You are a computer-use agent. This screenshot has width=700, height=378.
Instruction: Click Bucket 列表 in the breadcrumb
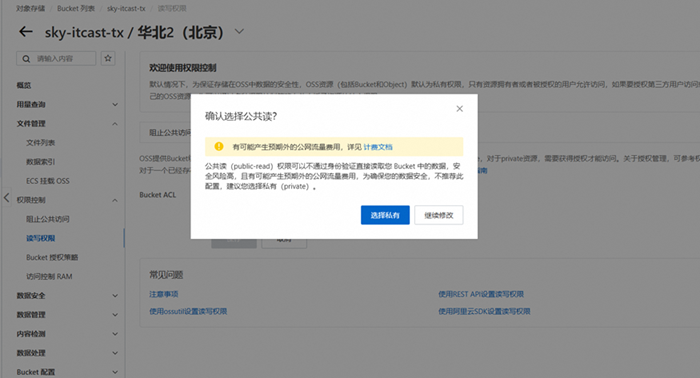76,8
